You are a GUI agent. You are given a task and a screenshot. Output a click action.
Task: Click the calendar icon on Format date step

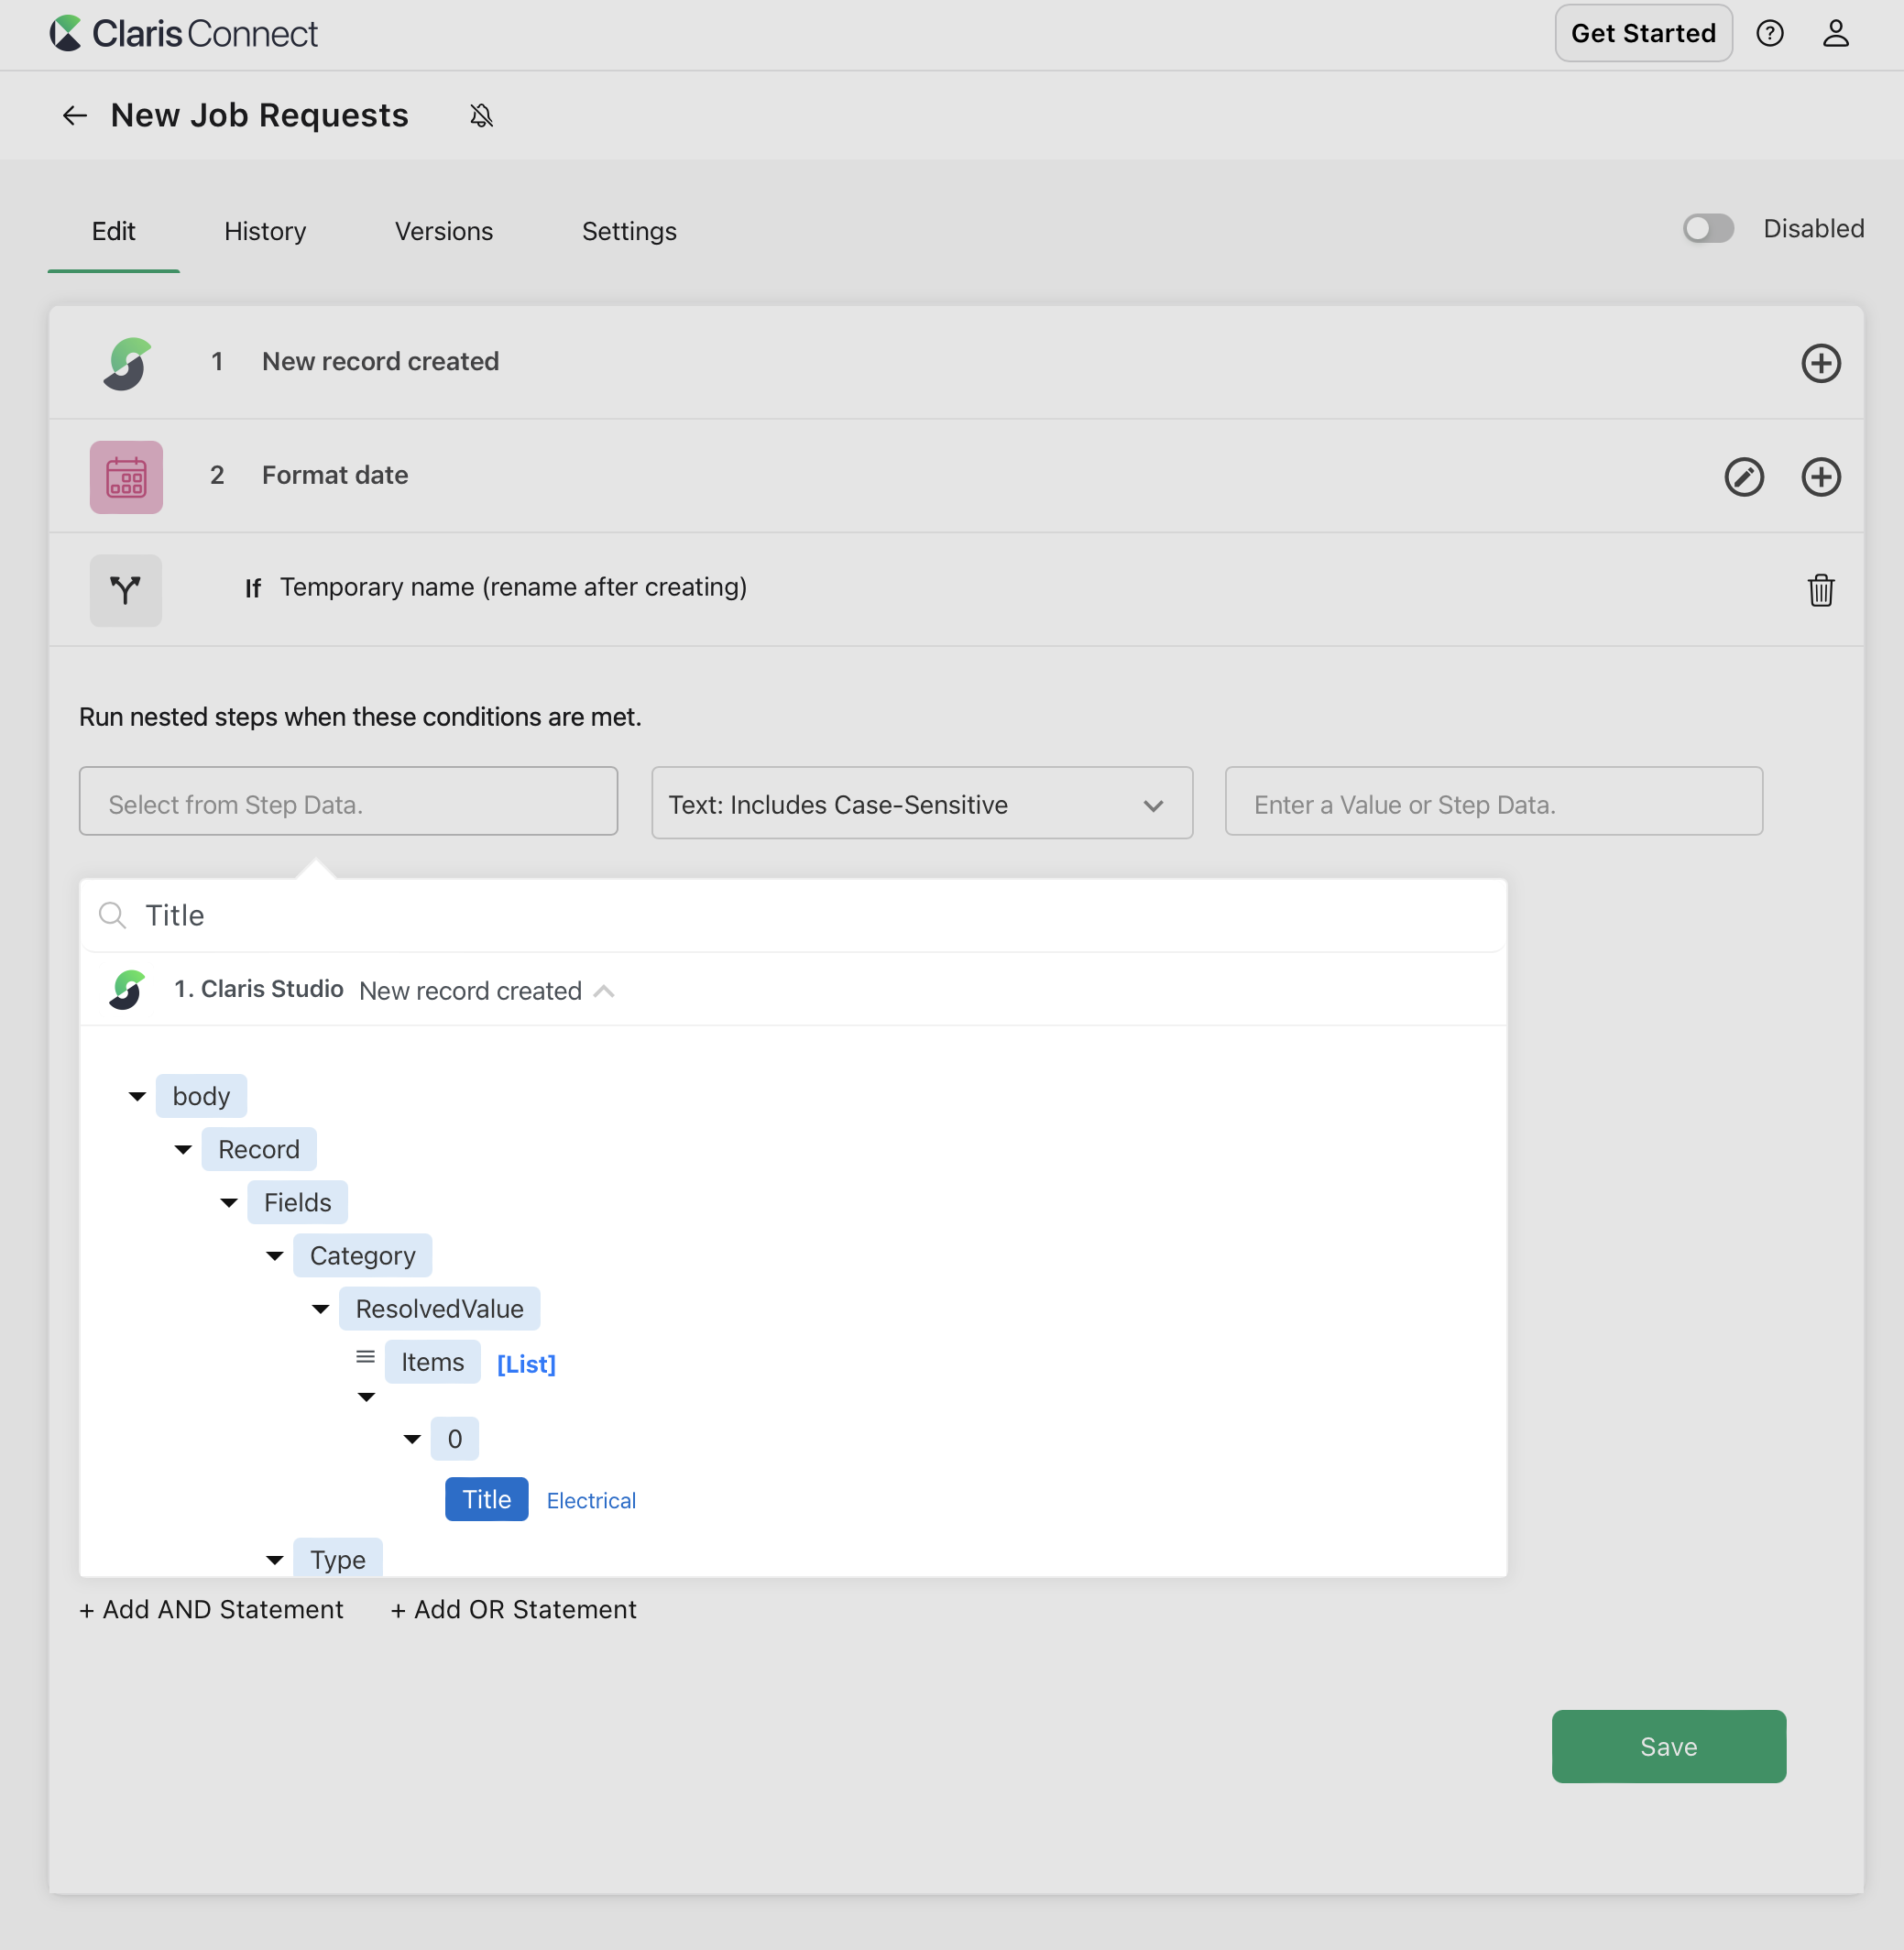(126, 477)
